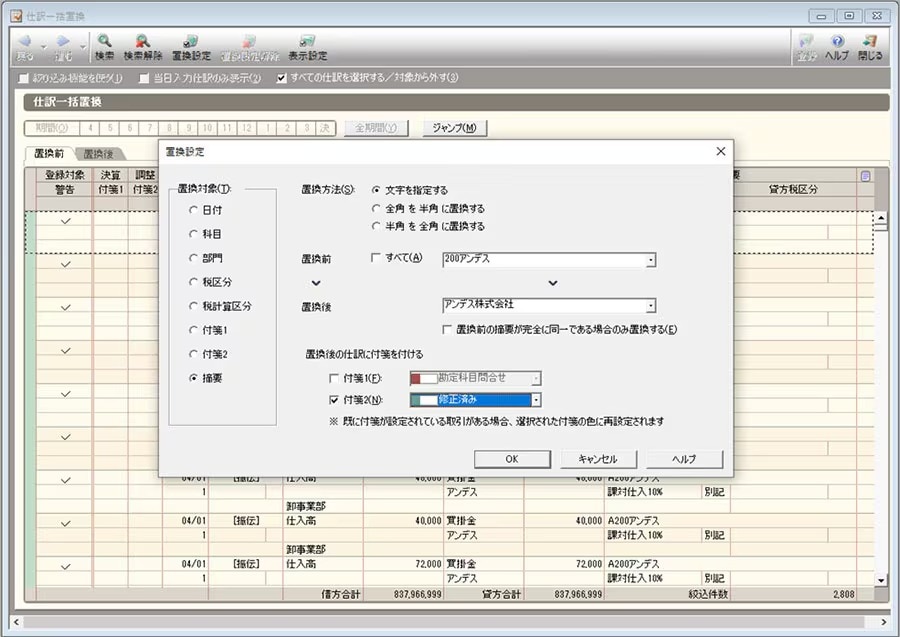Select the 税区分 radio button
Screen dimensions: 900x637
(x=193, y=282)
